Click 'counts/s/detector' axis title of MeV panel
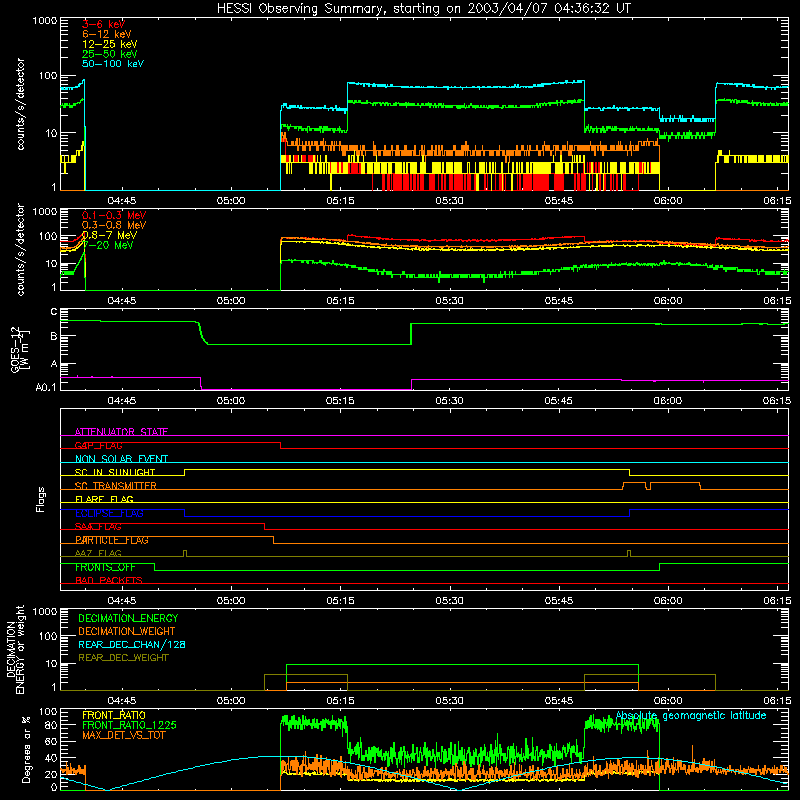 coord(20,249)
